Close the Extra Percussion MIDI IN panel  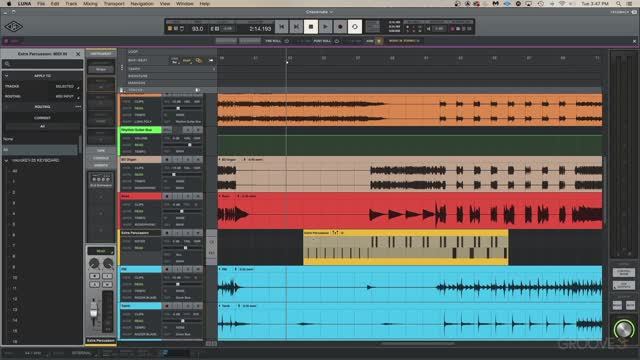(78, 54)
